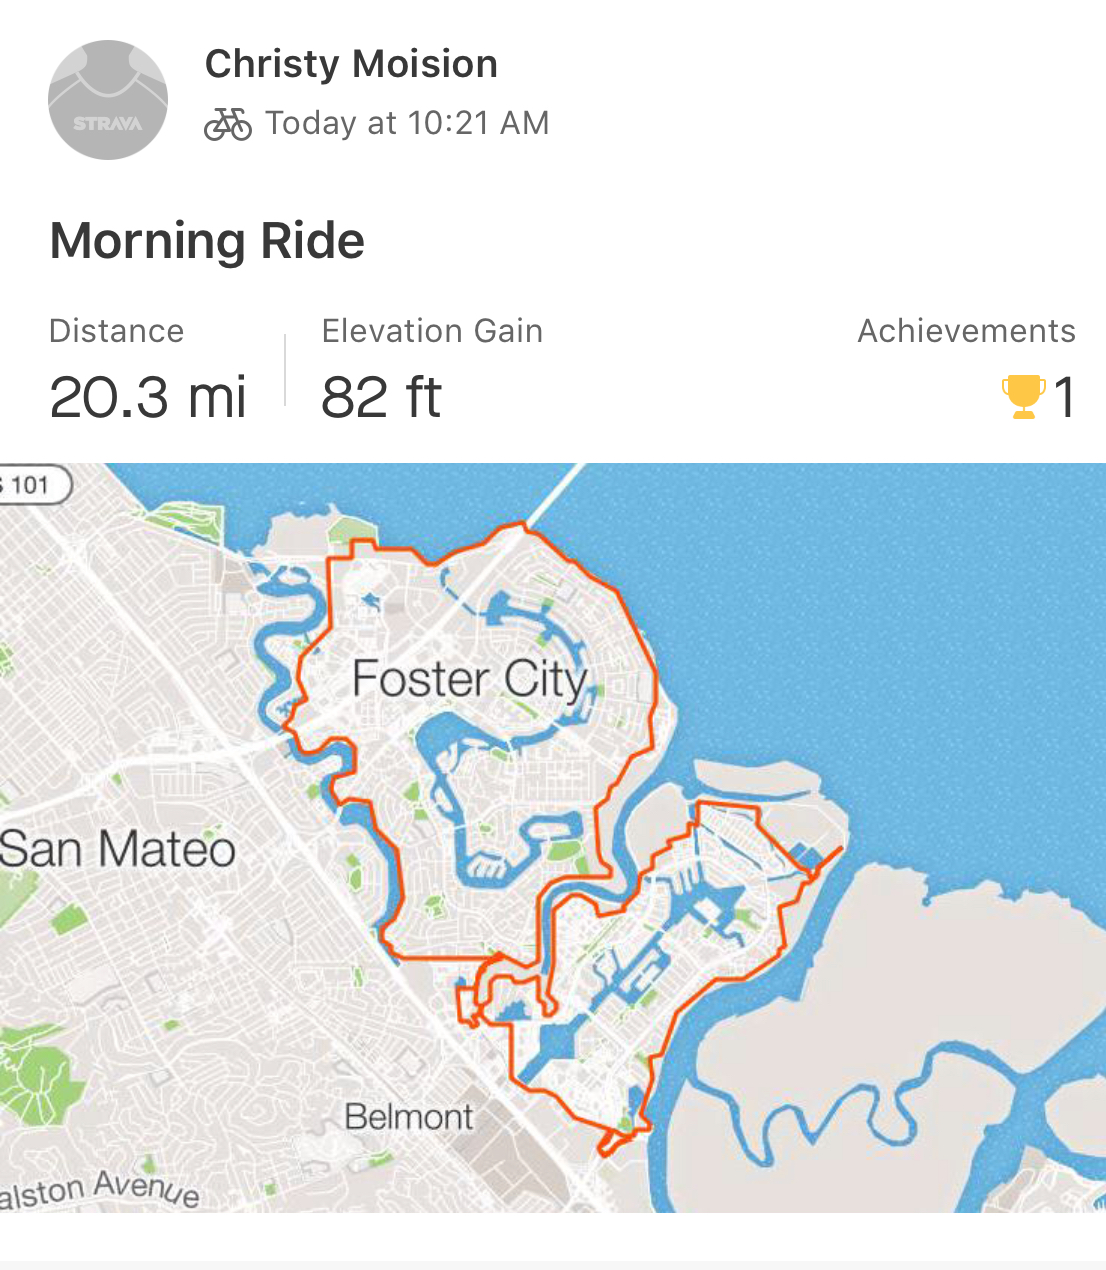Click the achievements count number 1
1106x1270 pixels.
1064,398
